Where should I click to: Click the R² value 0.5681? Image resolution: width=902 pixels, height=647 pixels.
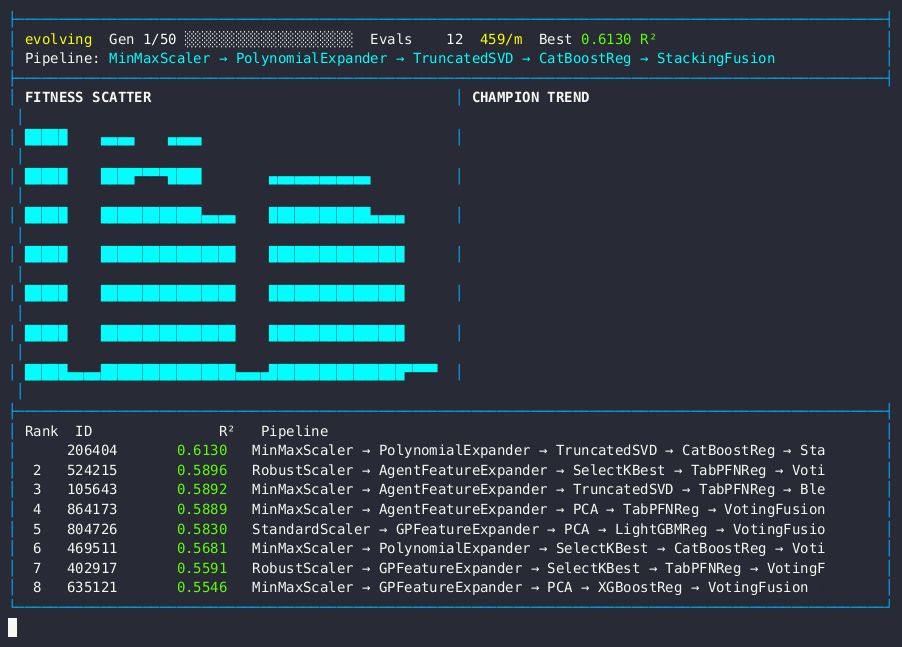point(202,549)
